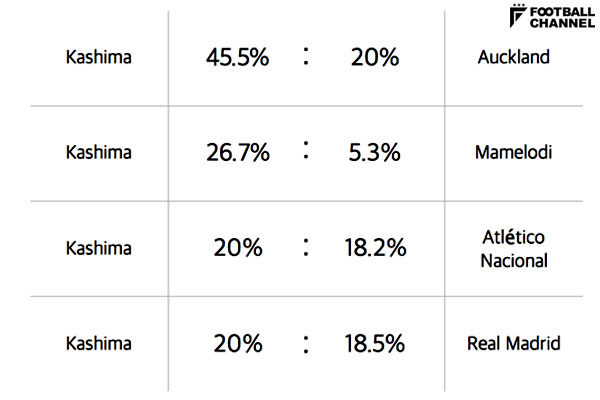
Task: Select the 18.5% value
Action: tap(376, 345)
